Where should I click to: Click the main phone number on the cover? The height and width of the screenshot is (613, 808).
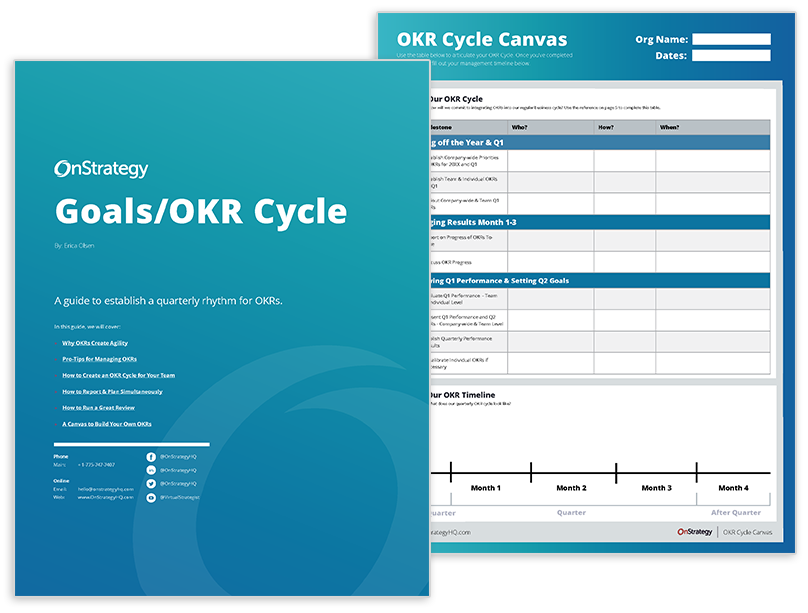point(96,465)
